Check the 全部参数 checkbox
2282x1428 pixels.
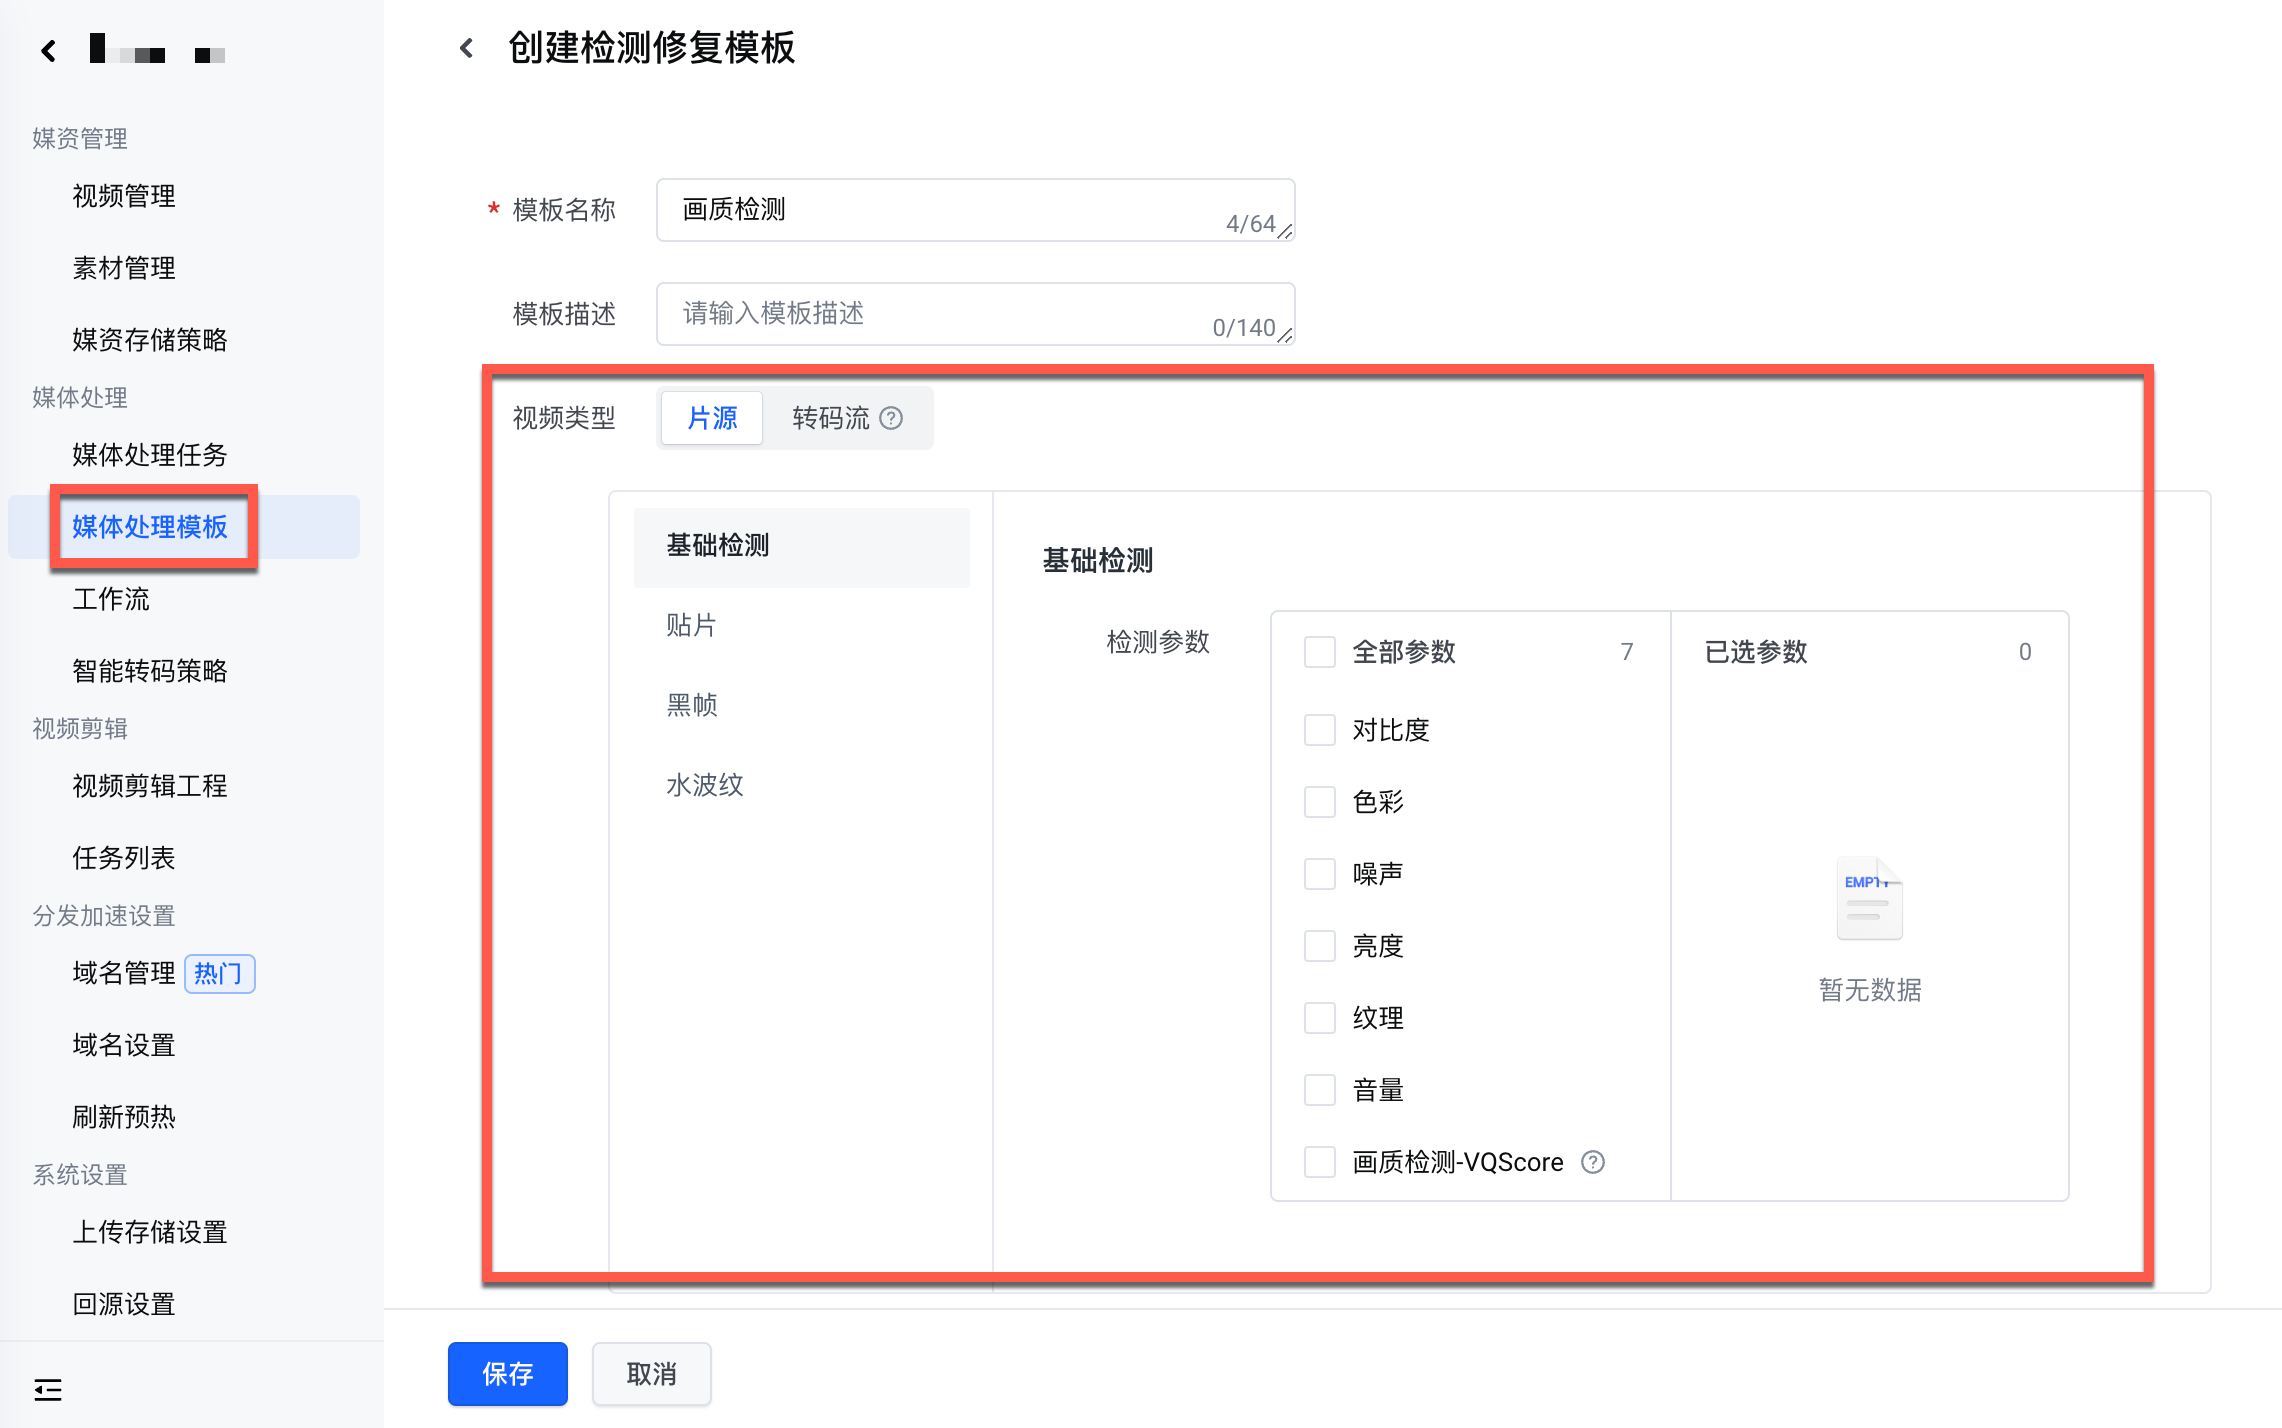tap(1320, 652)
